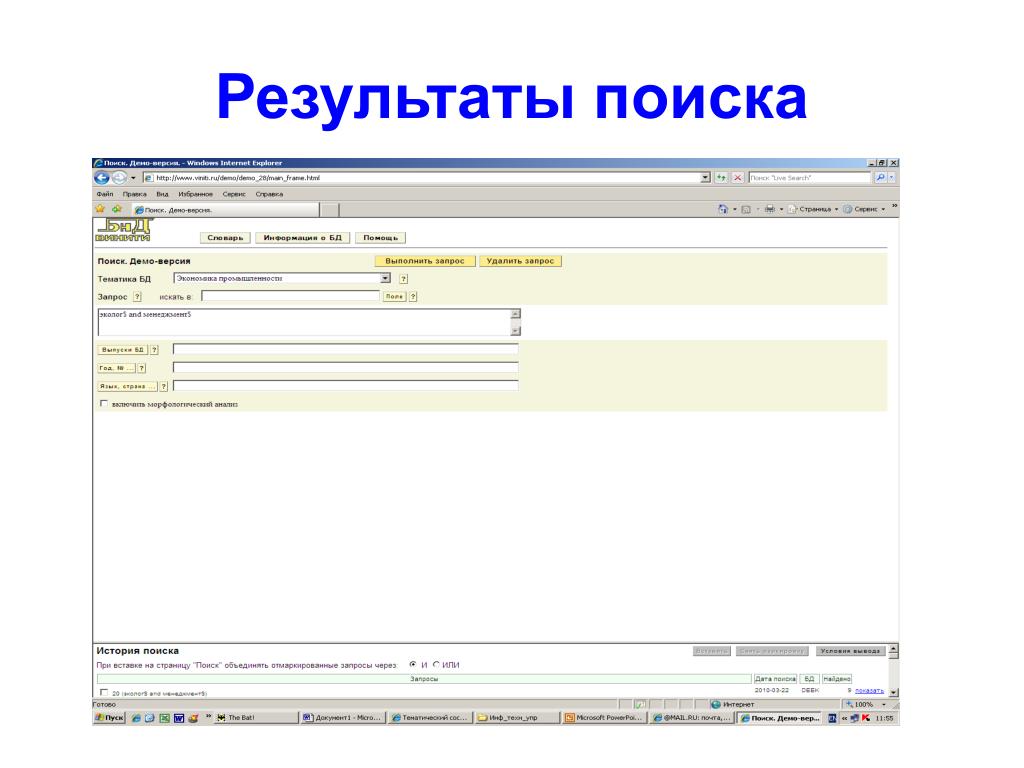Click the Live Search magnifier icon

click(x=880, y=178)
